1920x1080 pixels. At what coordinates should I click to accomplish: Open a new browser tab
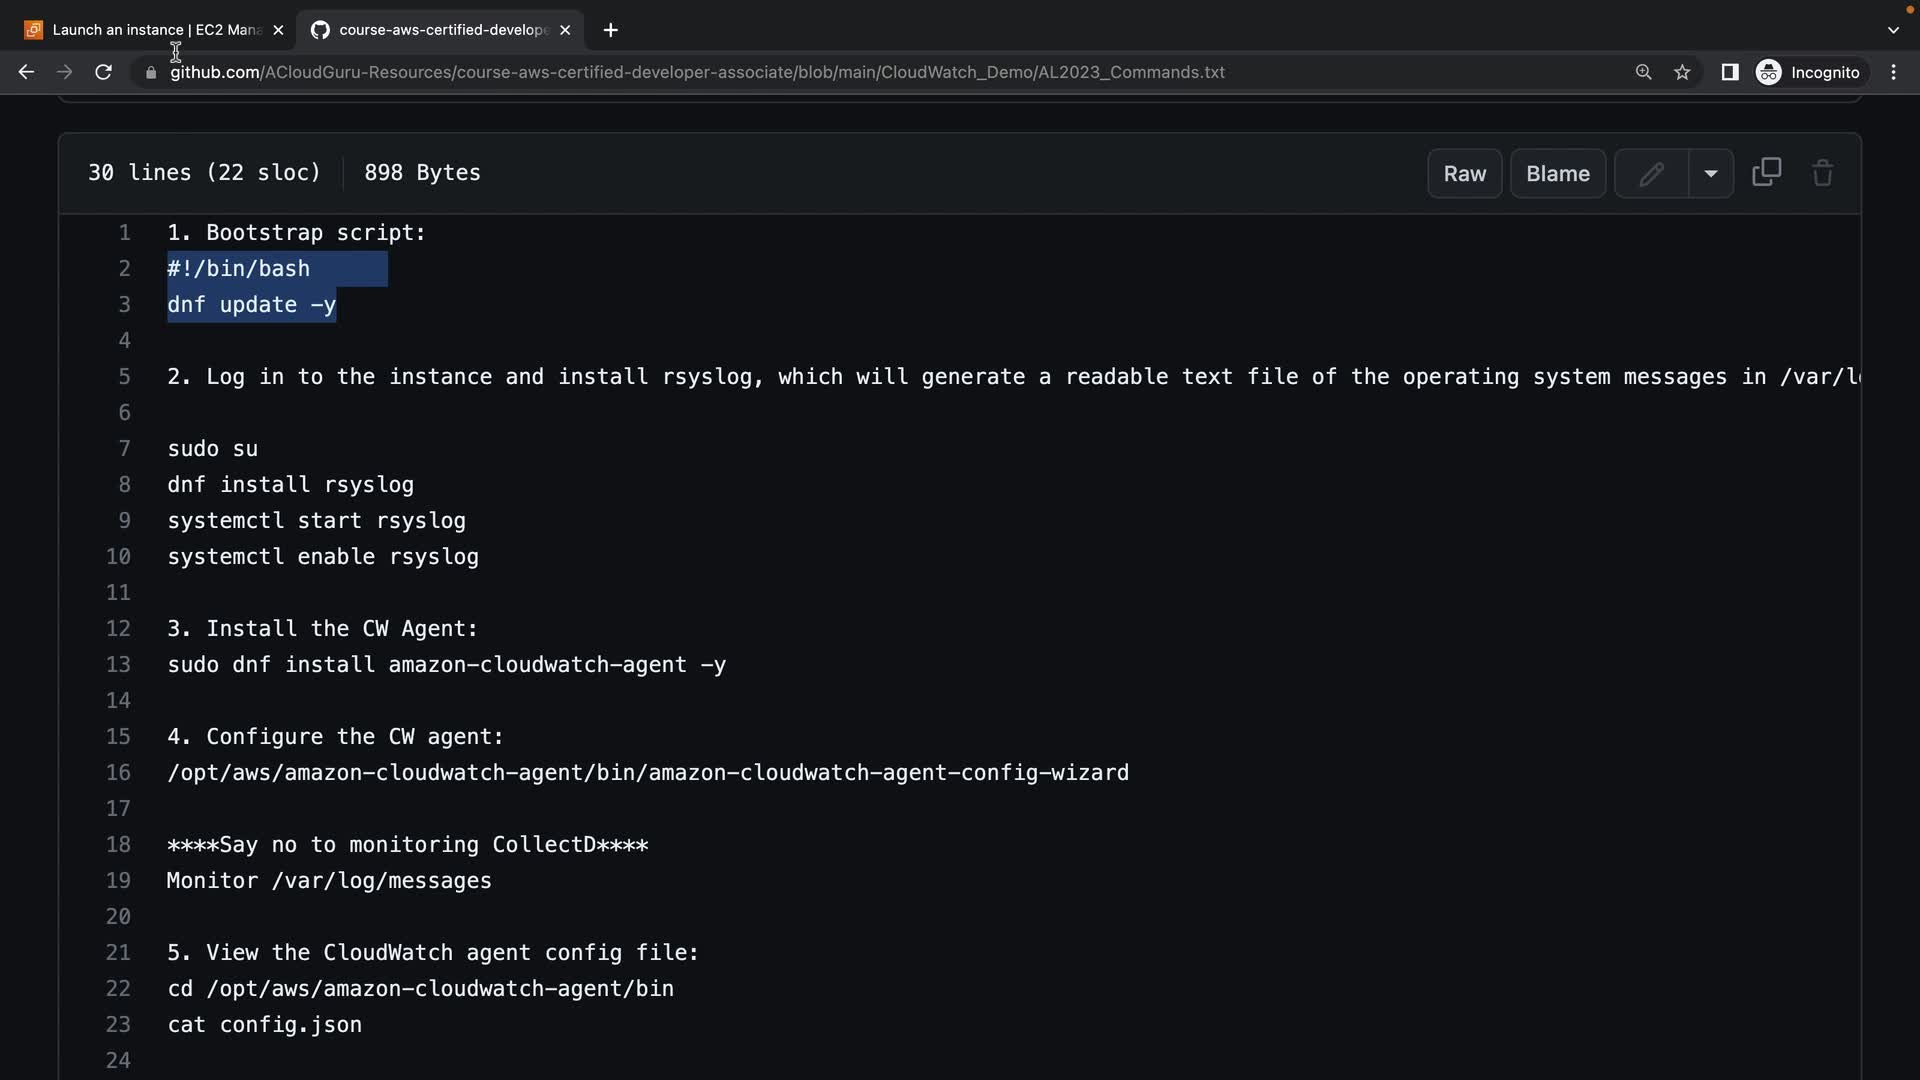[x=610, y=30]
